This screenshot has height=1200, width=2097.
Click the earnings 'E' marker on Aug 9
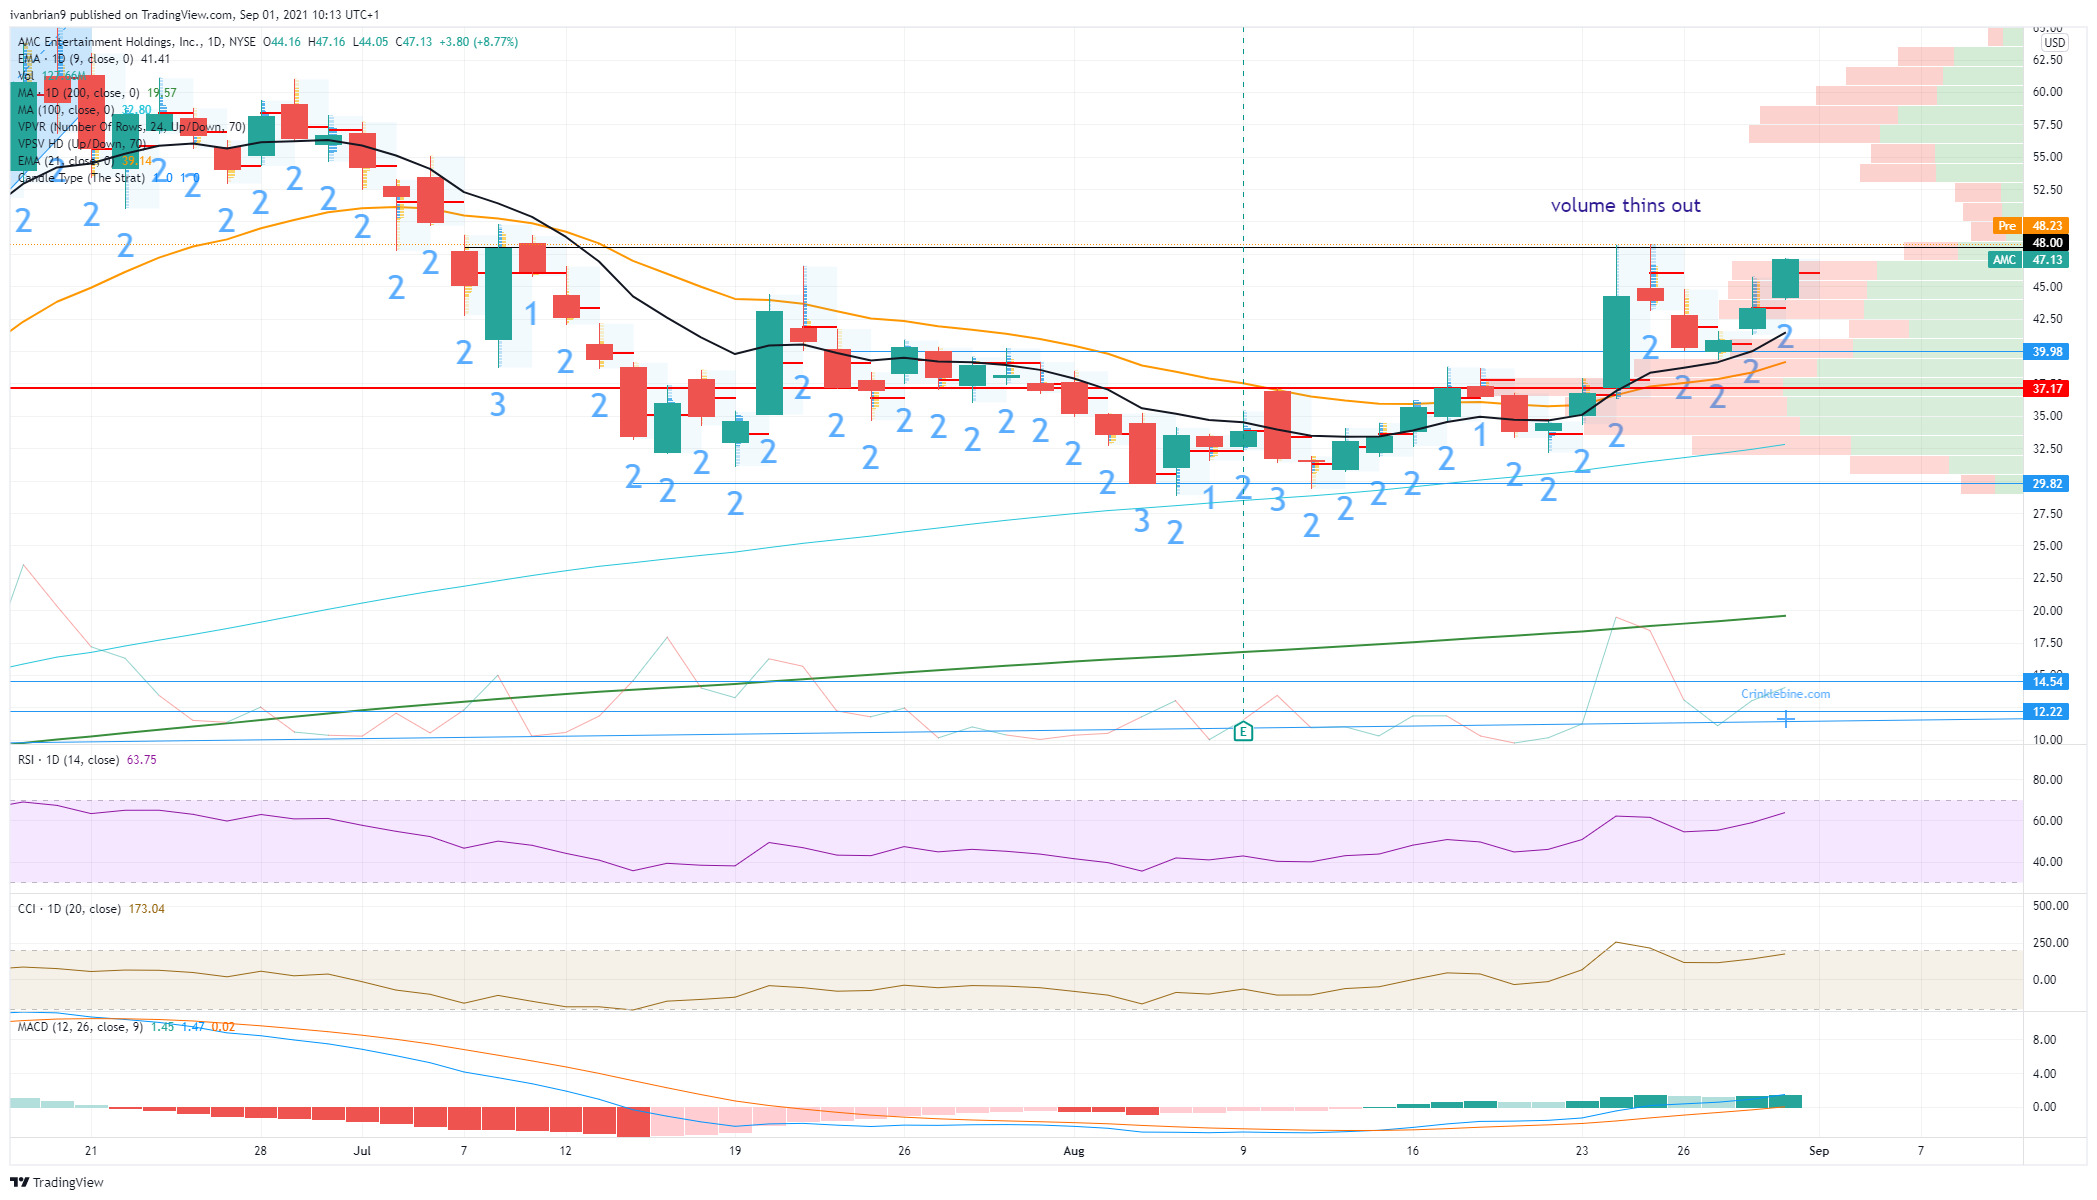point(1243,731)
